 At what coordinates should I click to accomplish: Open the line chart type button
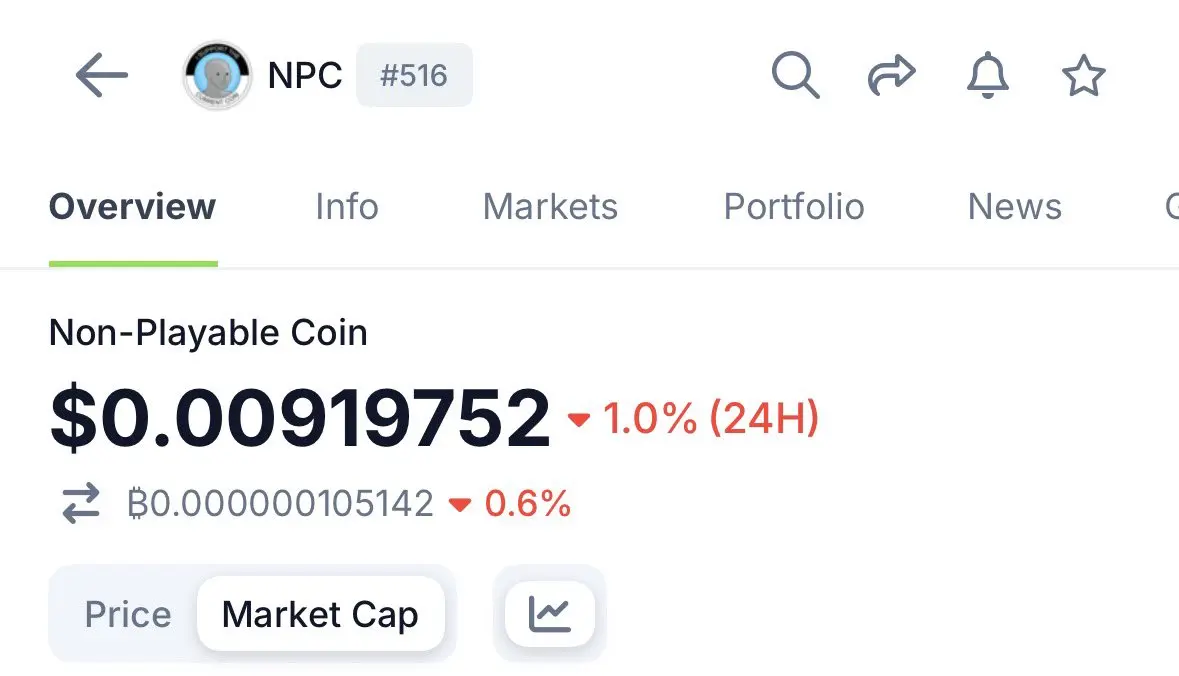tap(550, 614)
